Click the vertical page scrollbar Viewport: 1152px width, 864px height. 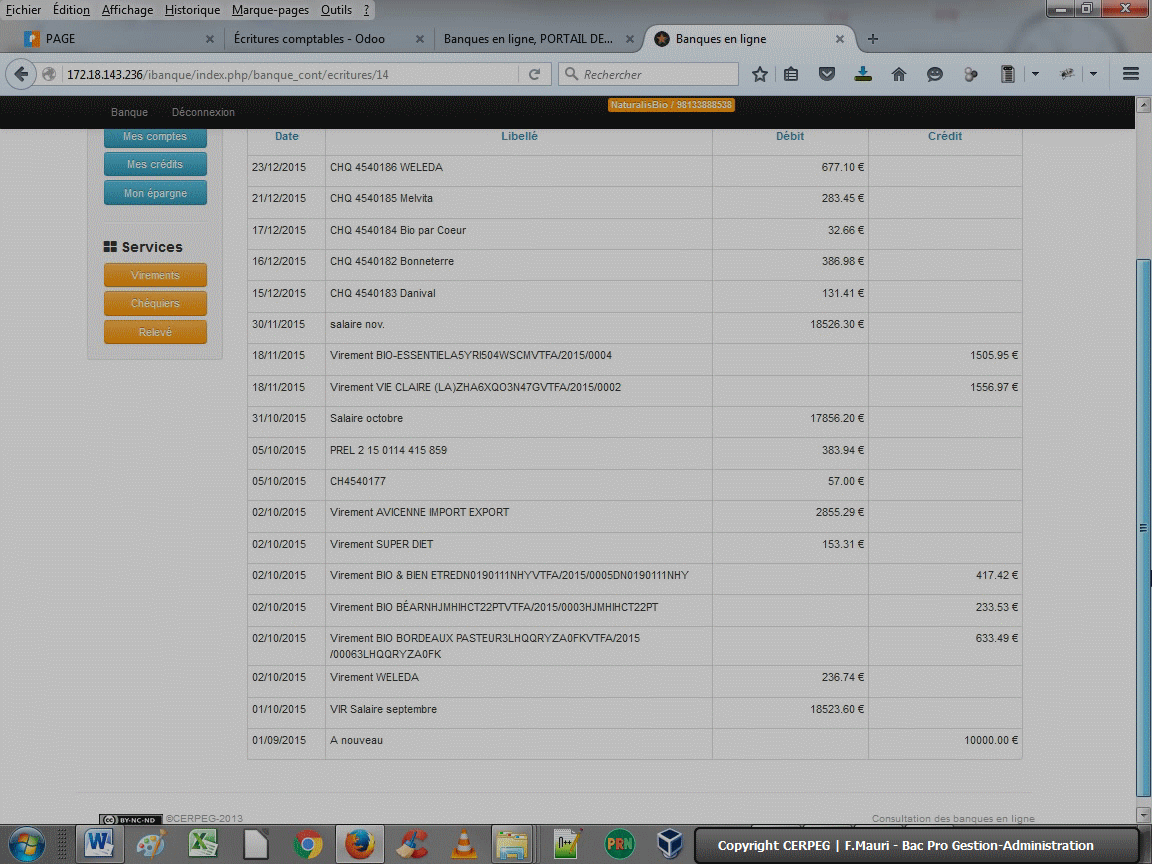[1143, 528]
